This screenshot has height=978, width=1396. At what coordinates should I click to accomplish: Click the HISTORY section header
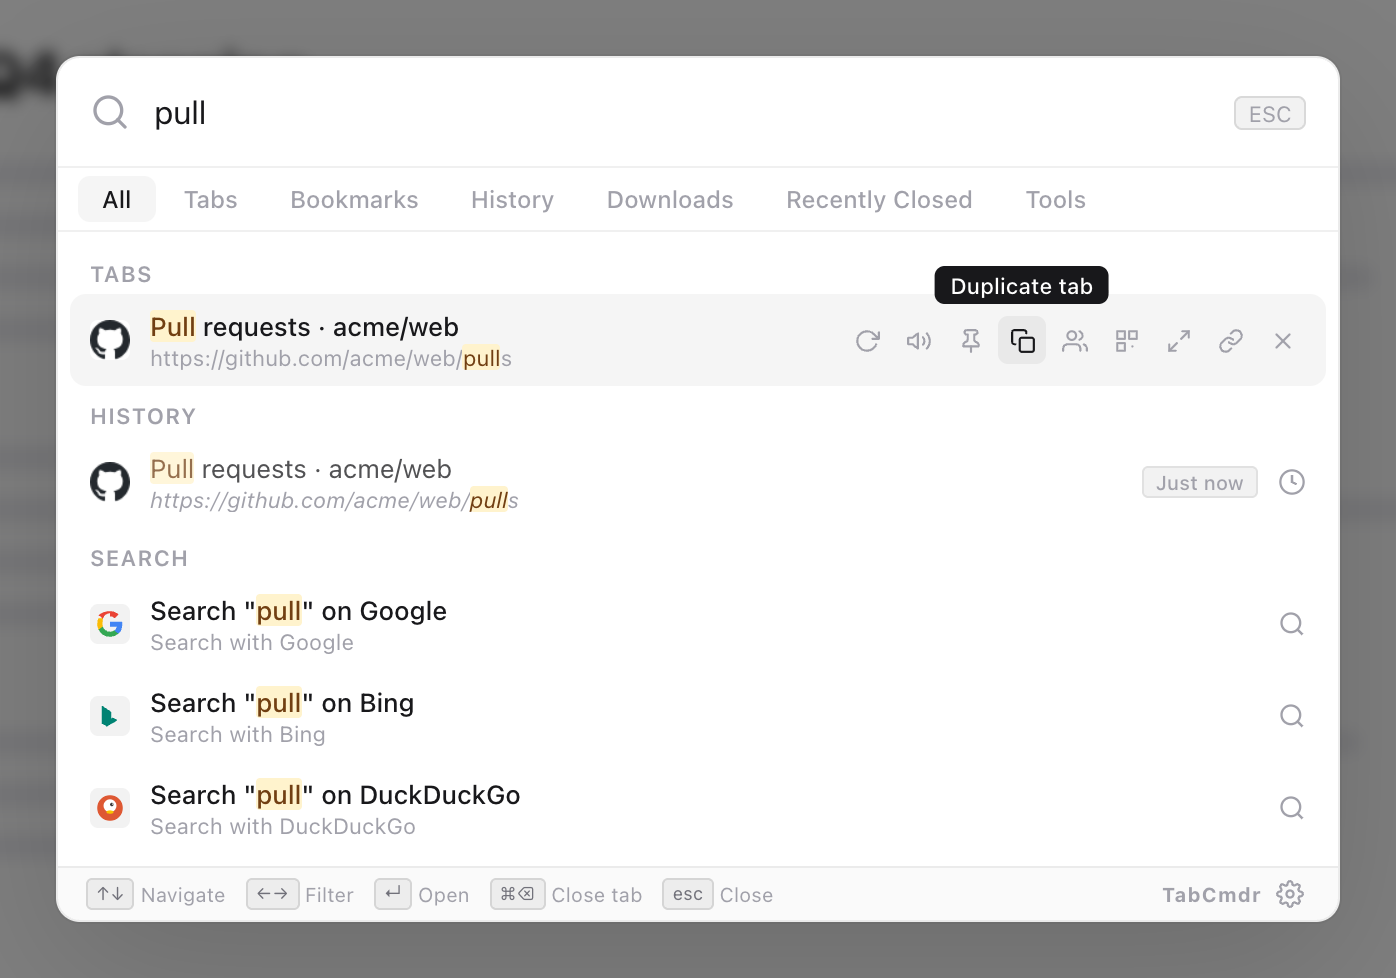pos(143,417)
